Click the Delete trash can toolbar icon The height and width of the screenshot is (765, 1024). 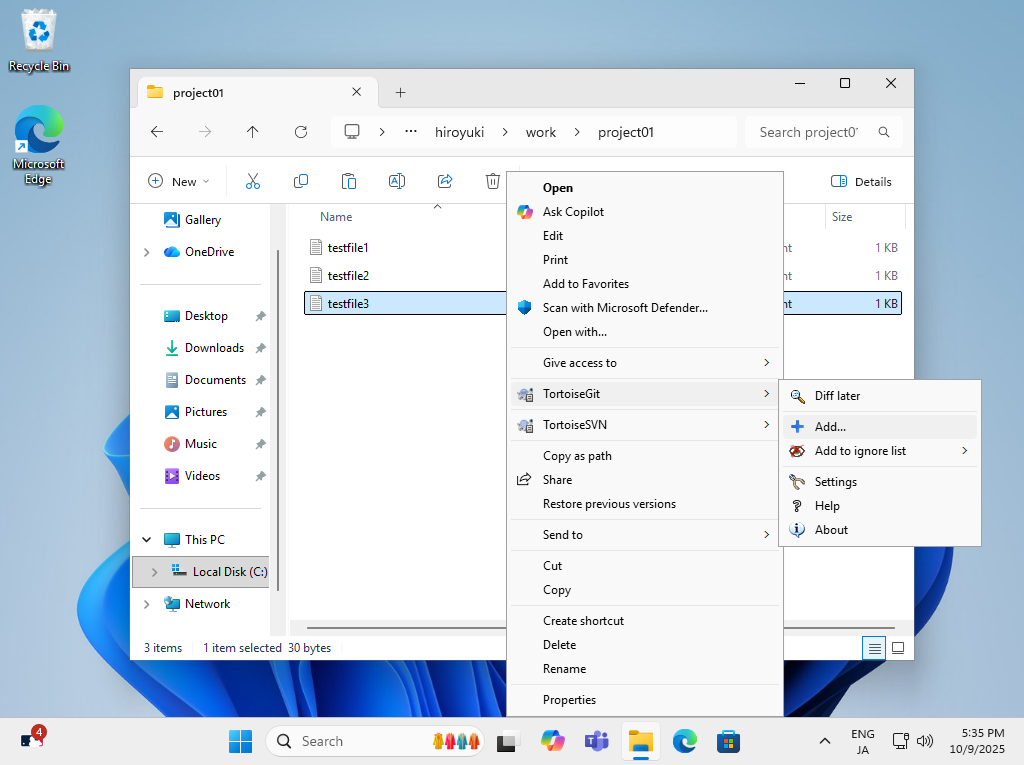(493, 181)
